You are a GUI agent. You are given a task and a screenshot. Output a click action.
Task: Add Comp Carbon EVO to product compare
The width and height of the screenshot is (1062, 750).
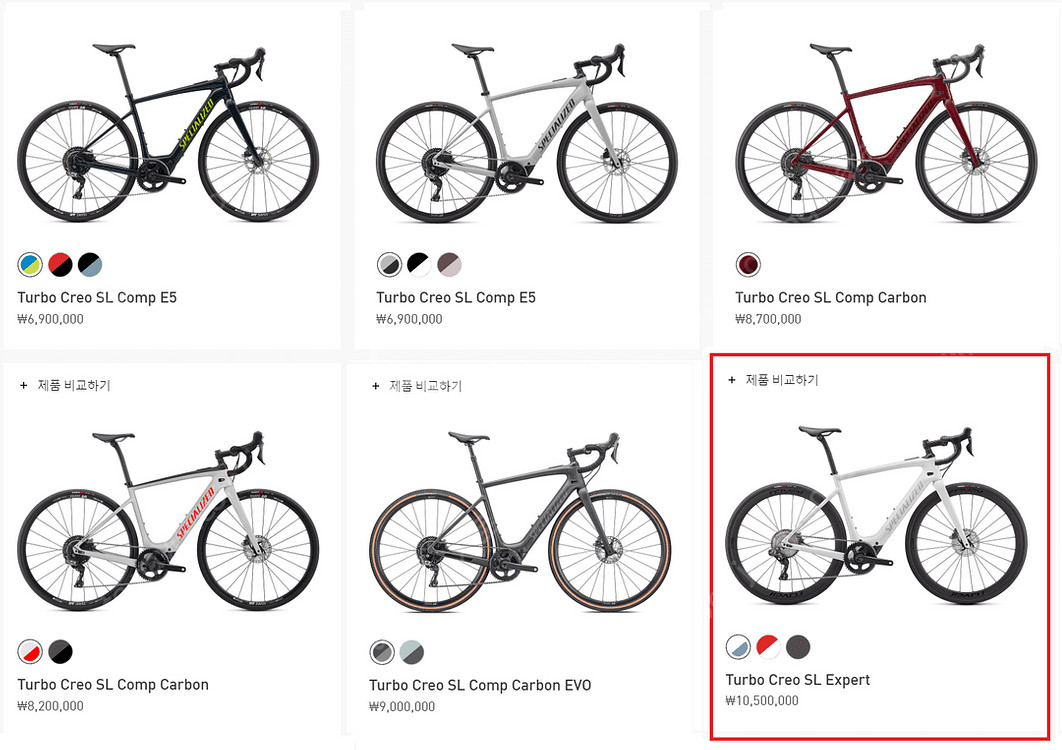[417, 386]
